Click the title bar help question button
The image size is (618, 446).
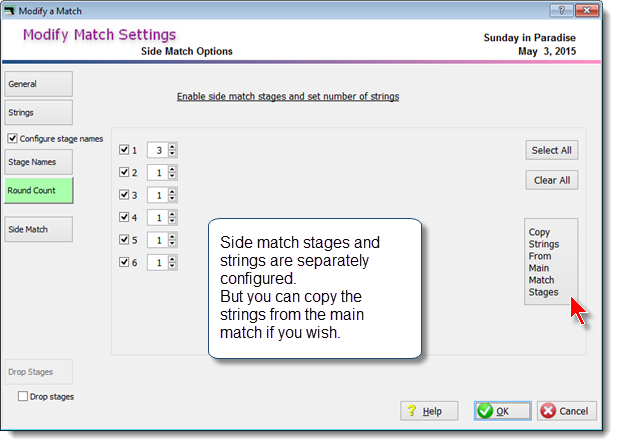tap(562, 11)
